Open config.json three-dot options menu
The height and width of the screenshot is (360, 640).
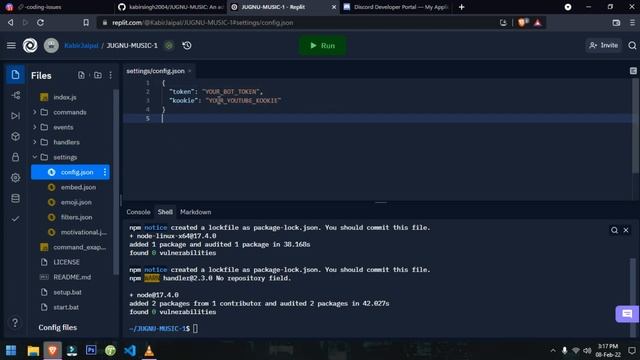pyautogui.click(x=105, y=172)
